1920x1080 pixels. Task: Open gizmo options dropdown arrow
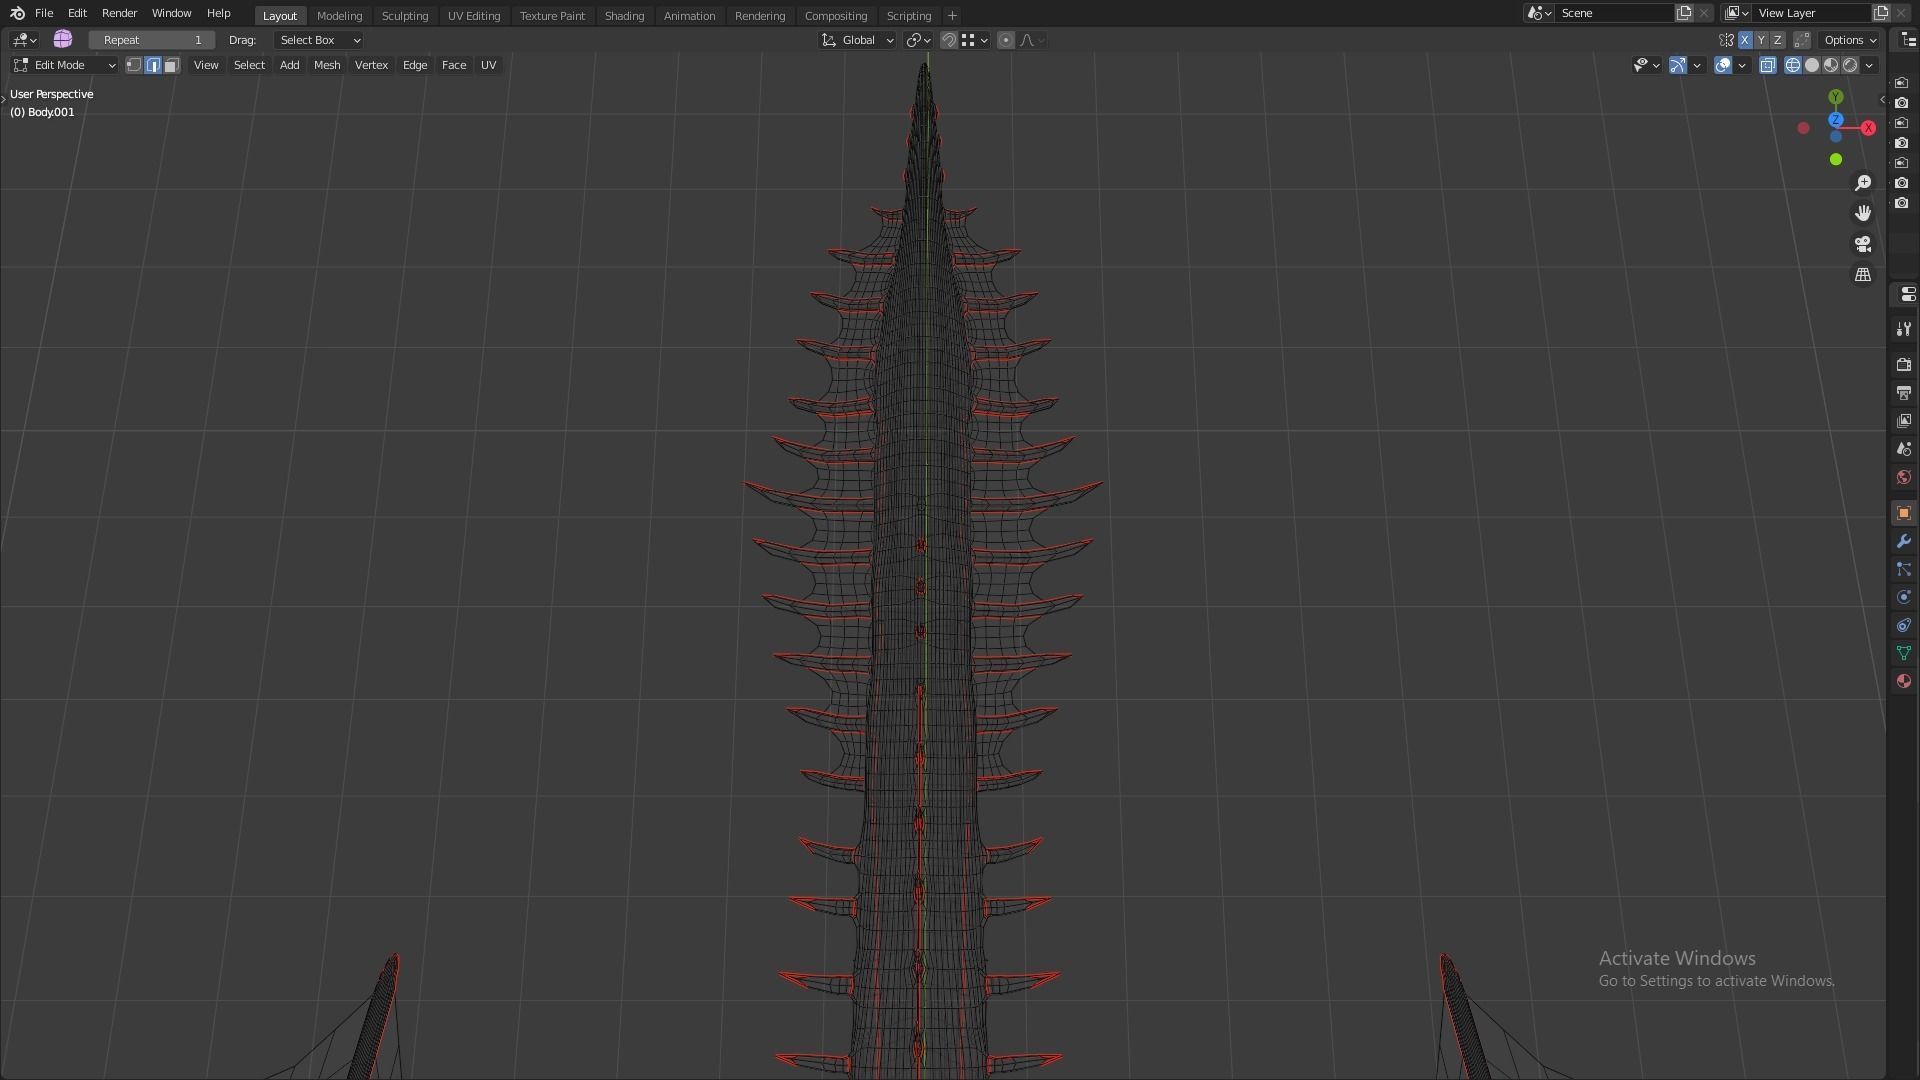click(1697, 65)
